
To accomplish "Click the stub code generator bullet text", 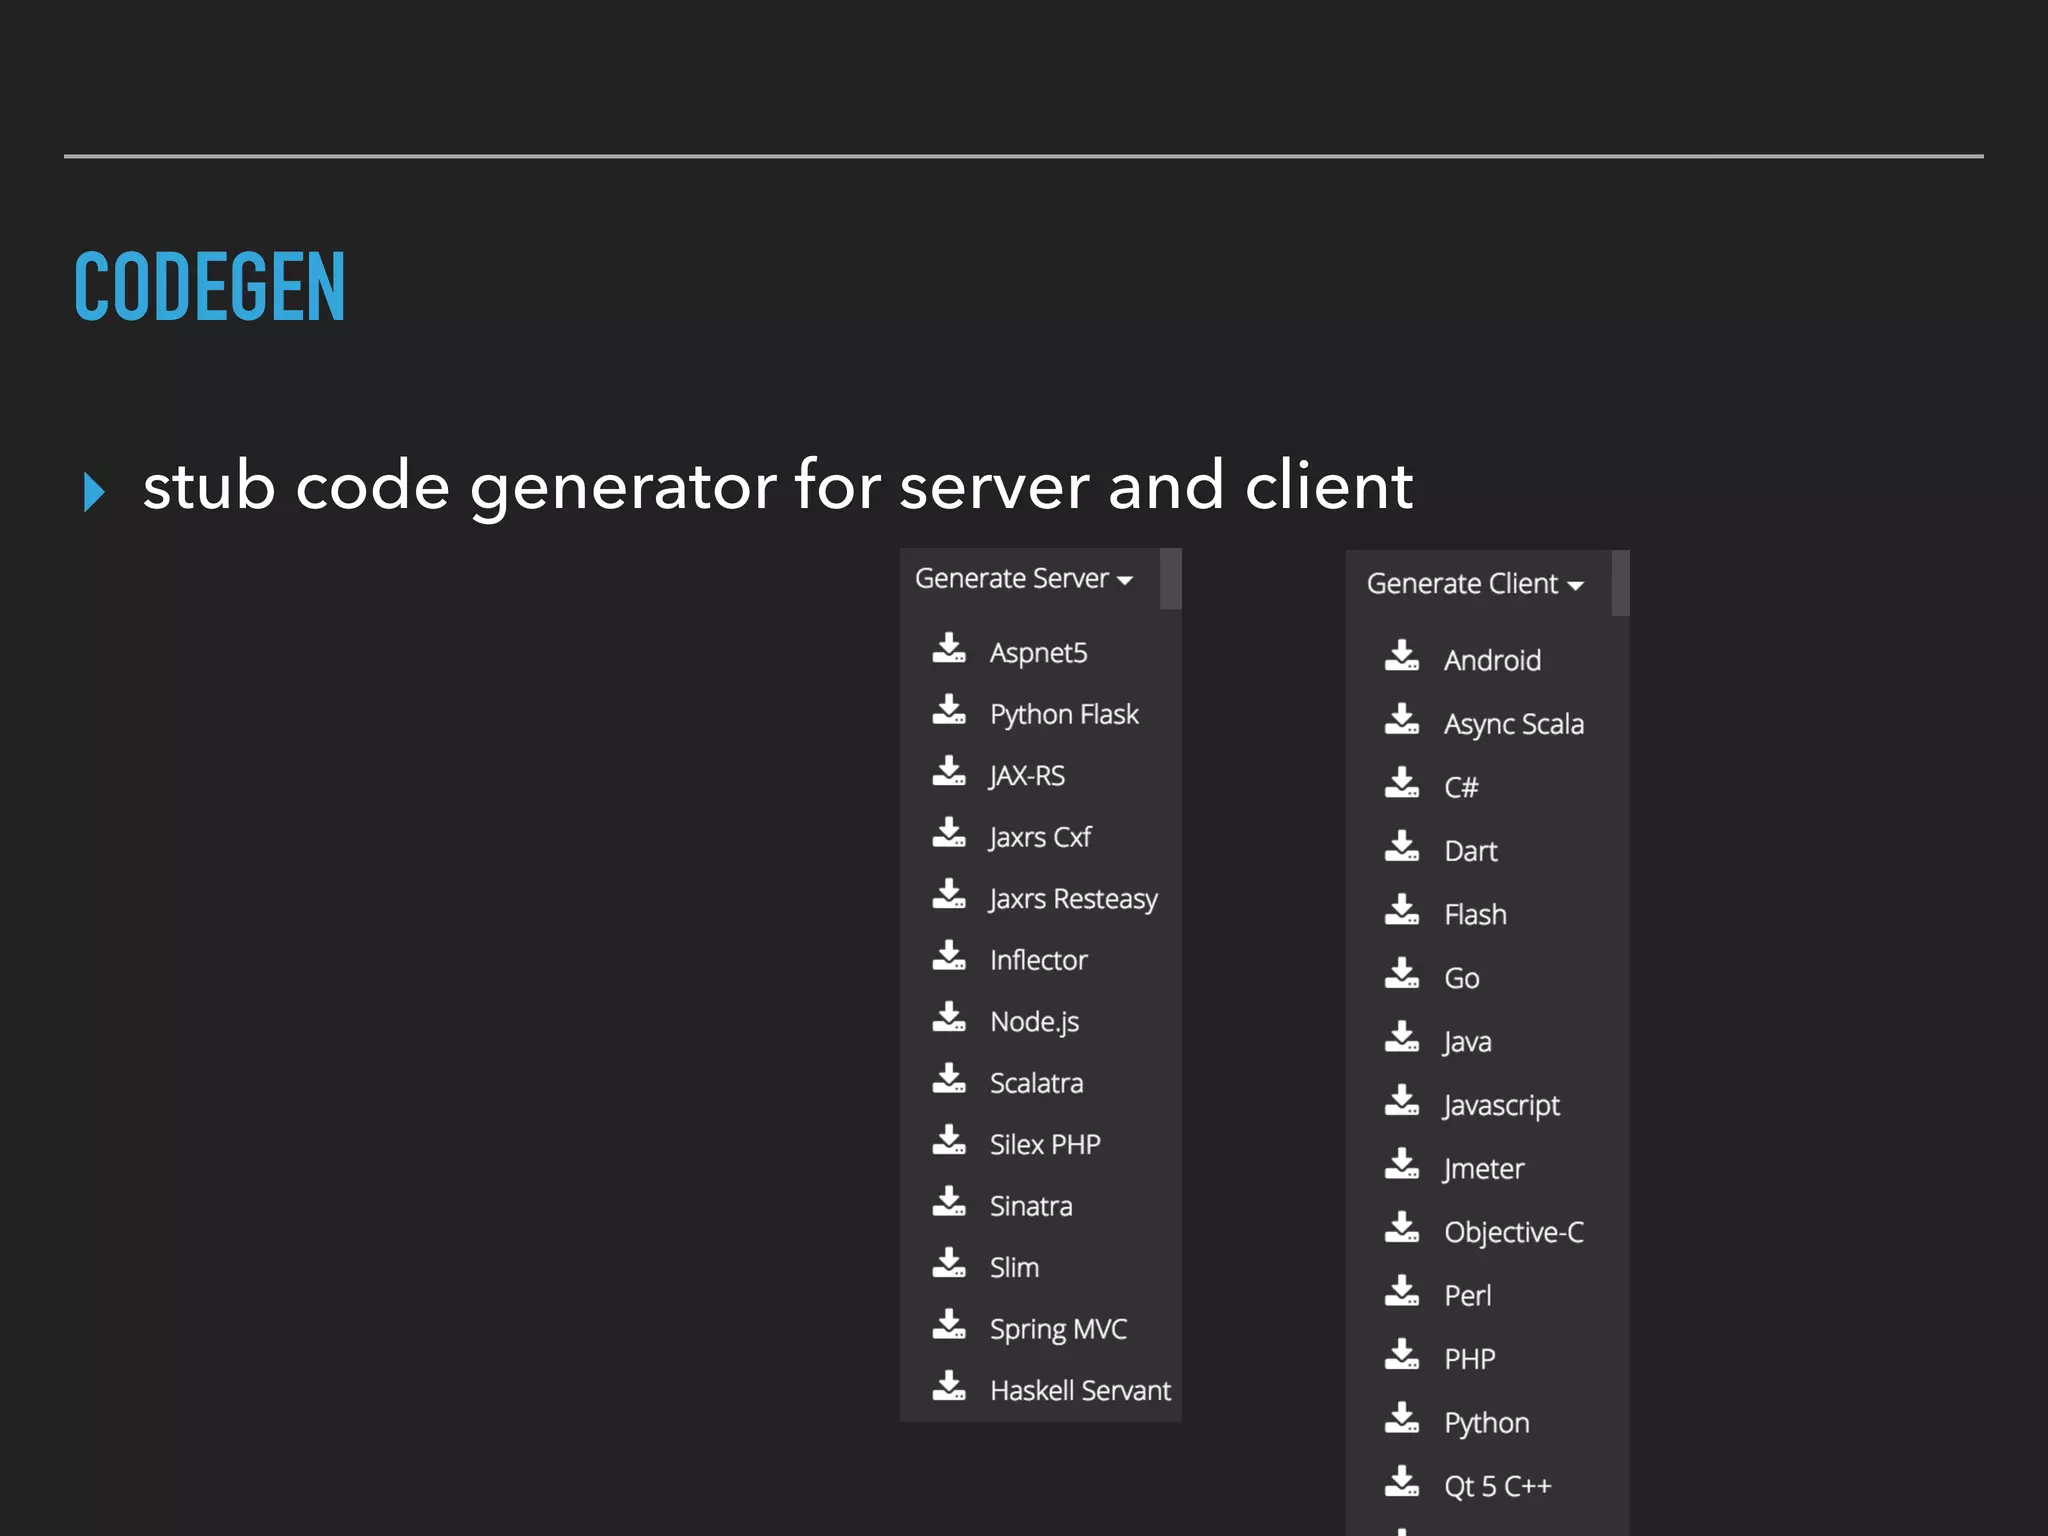I will point(778,486).
